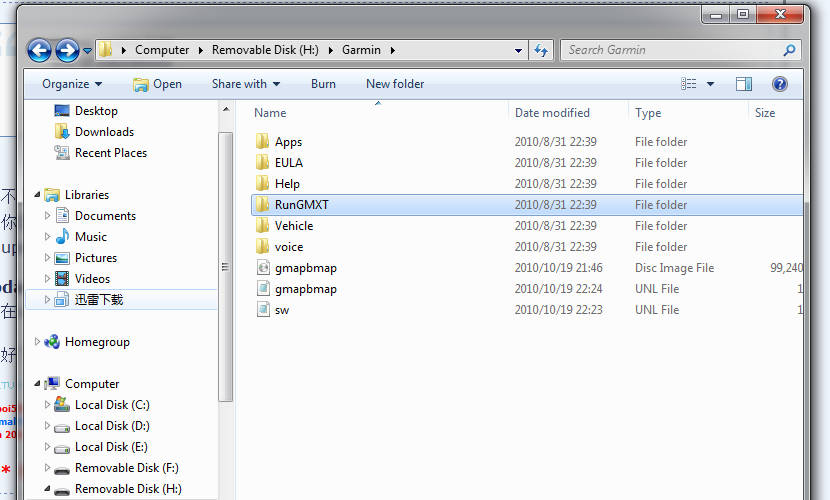Screen dimensions: 830x500
Task: Expand Local Disk (C:) tree node
Action: coord(47,405)
